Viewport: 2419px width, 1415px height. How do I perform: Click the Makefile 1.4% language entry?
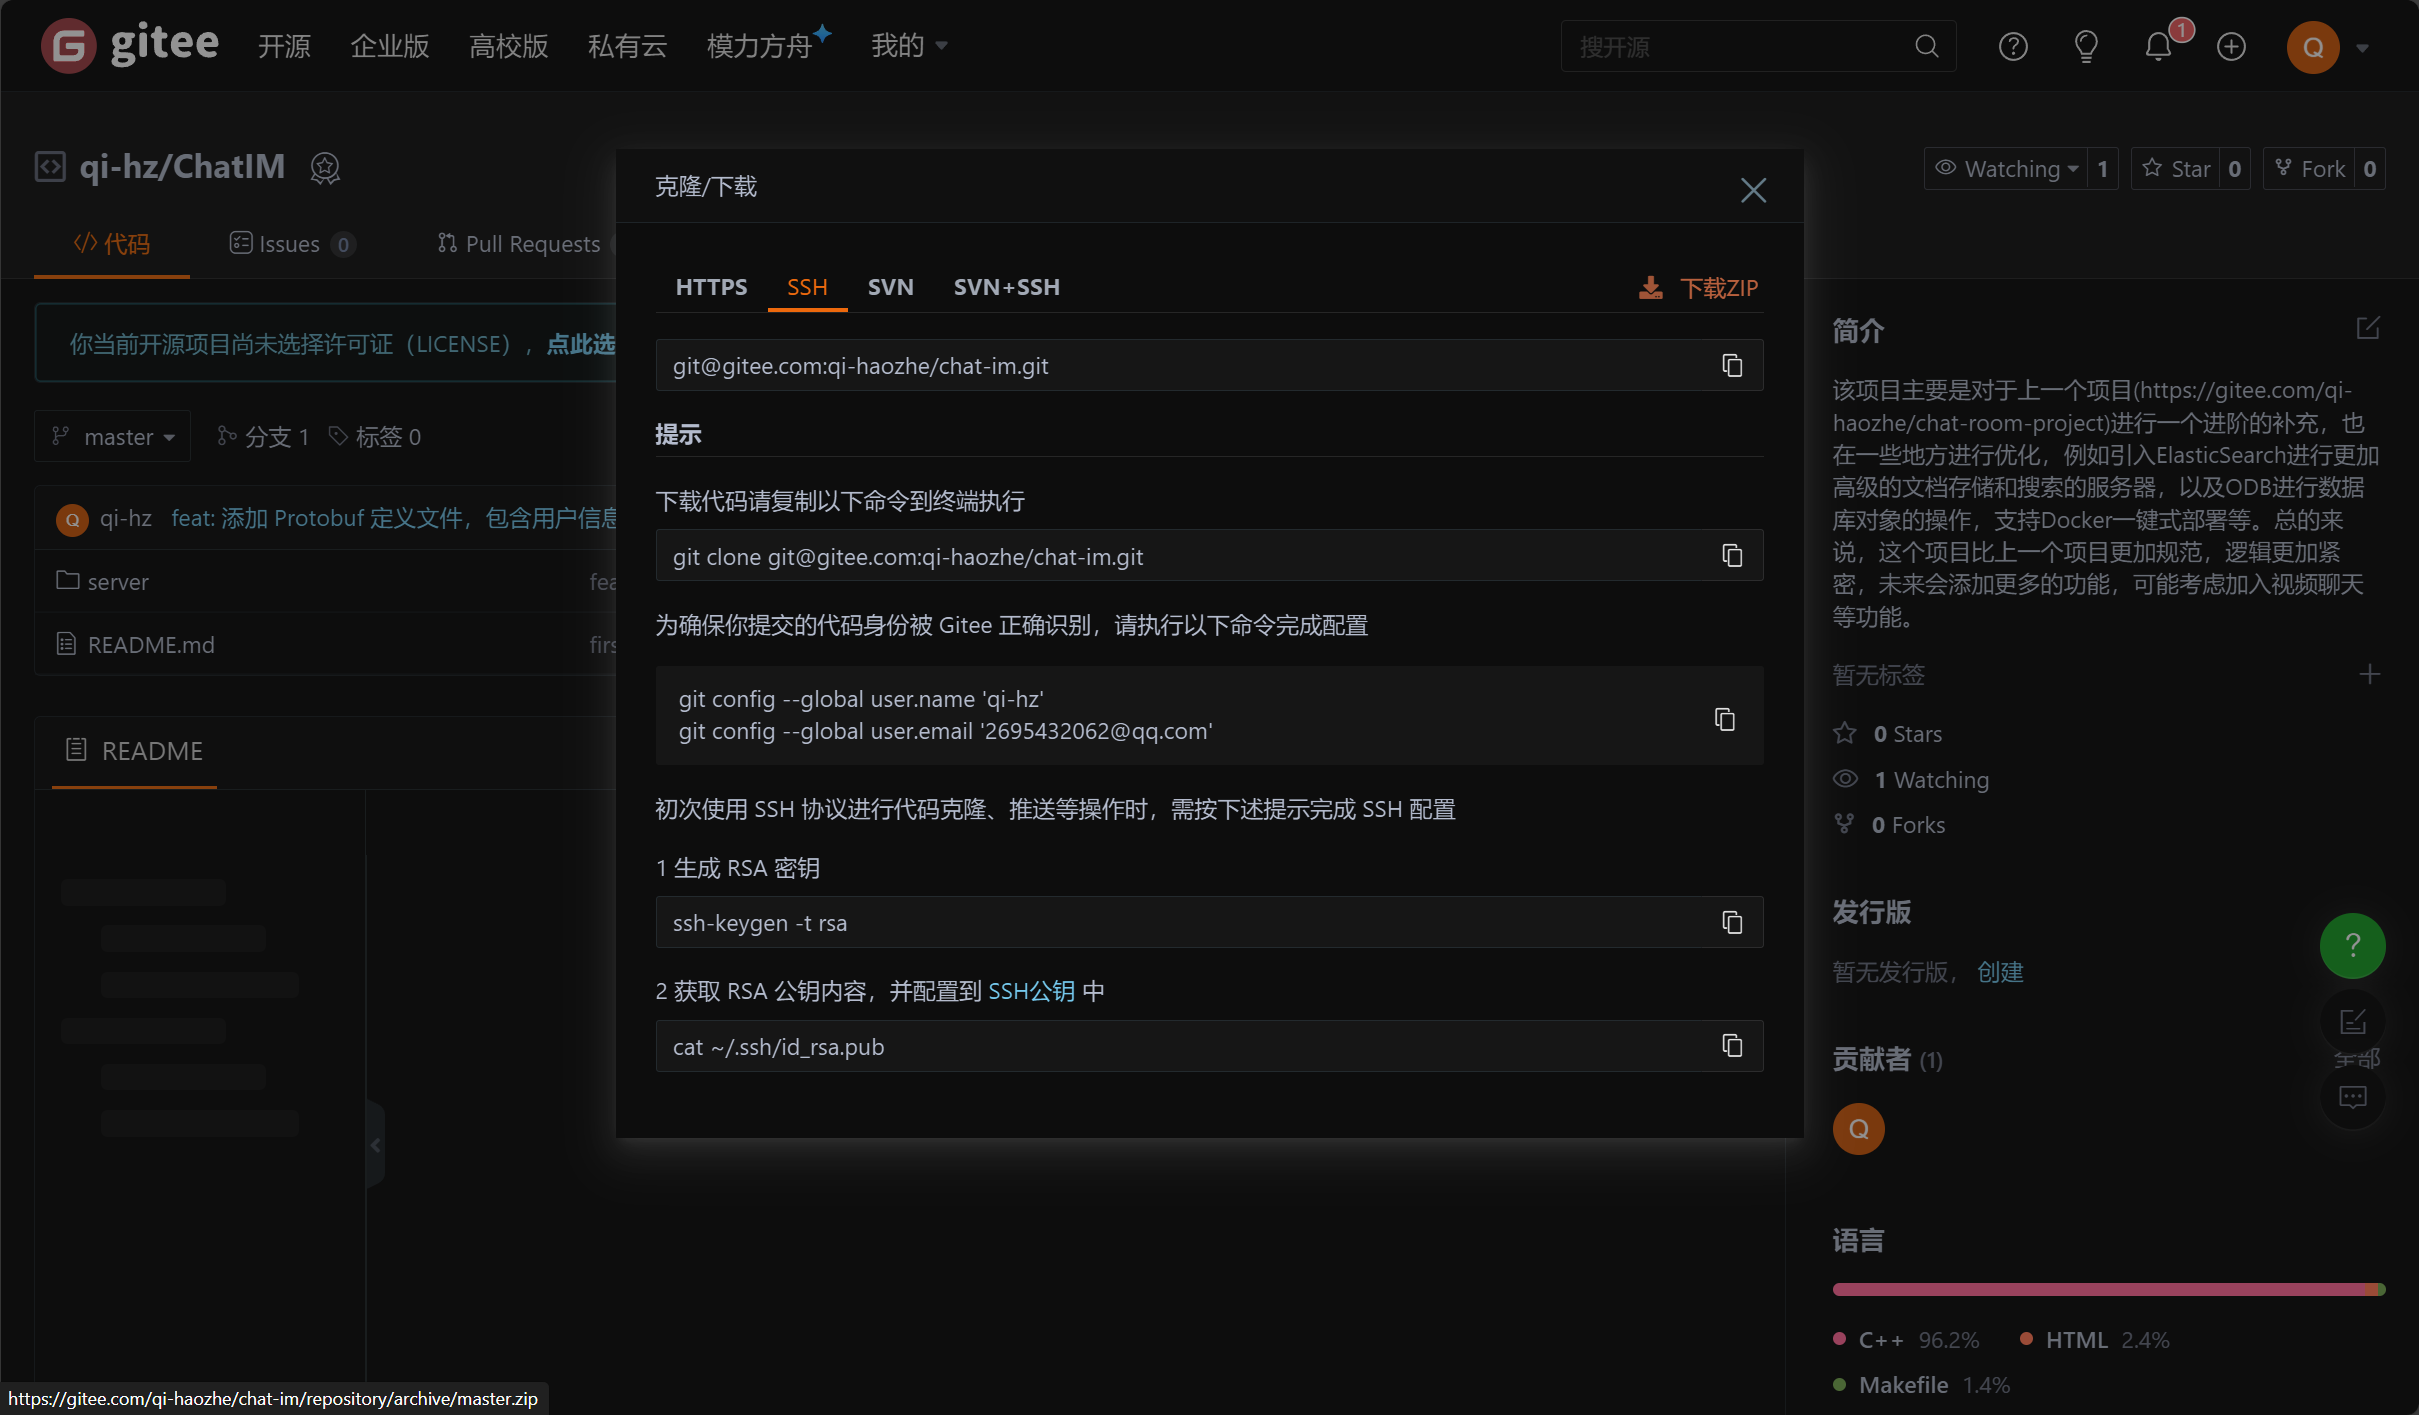tap(1921, 1385)
